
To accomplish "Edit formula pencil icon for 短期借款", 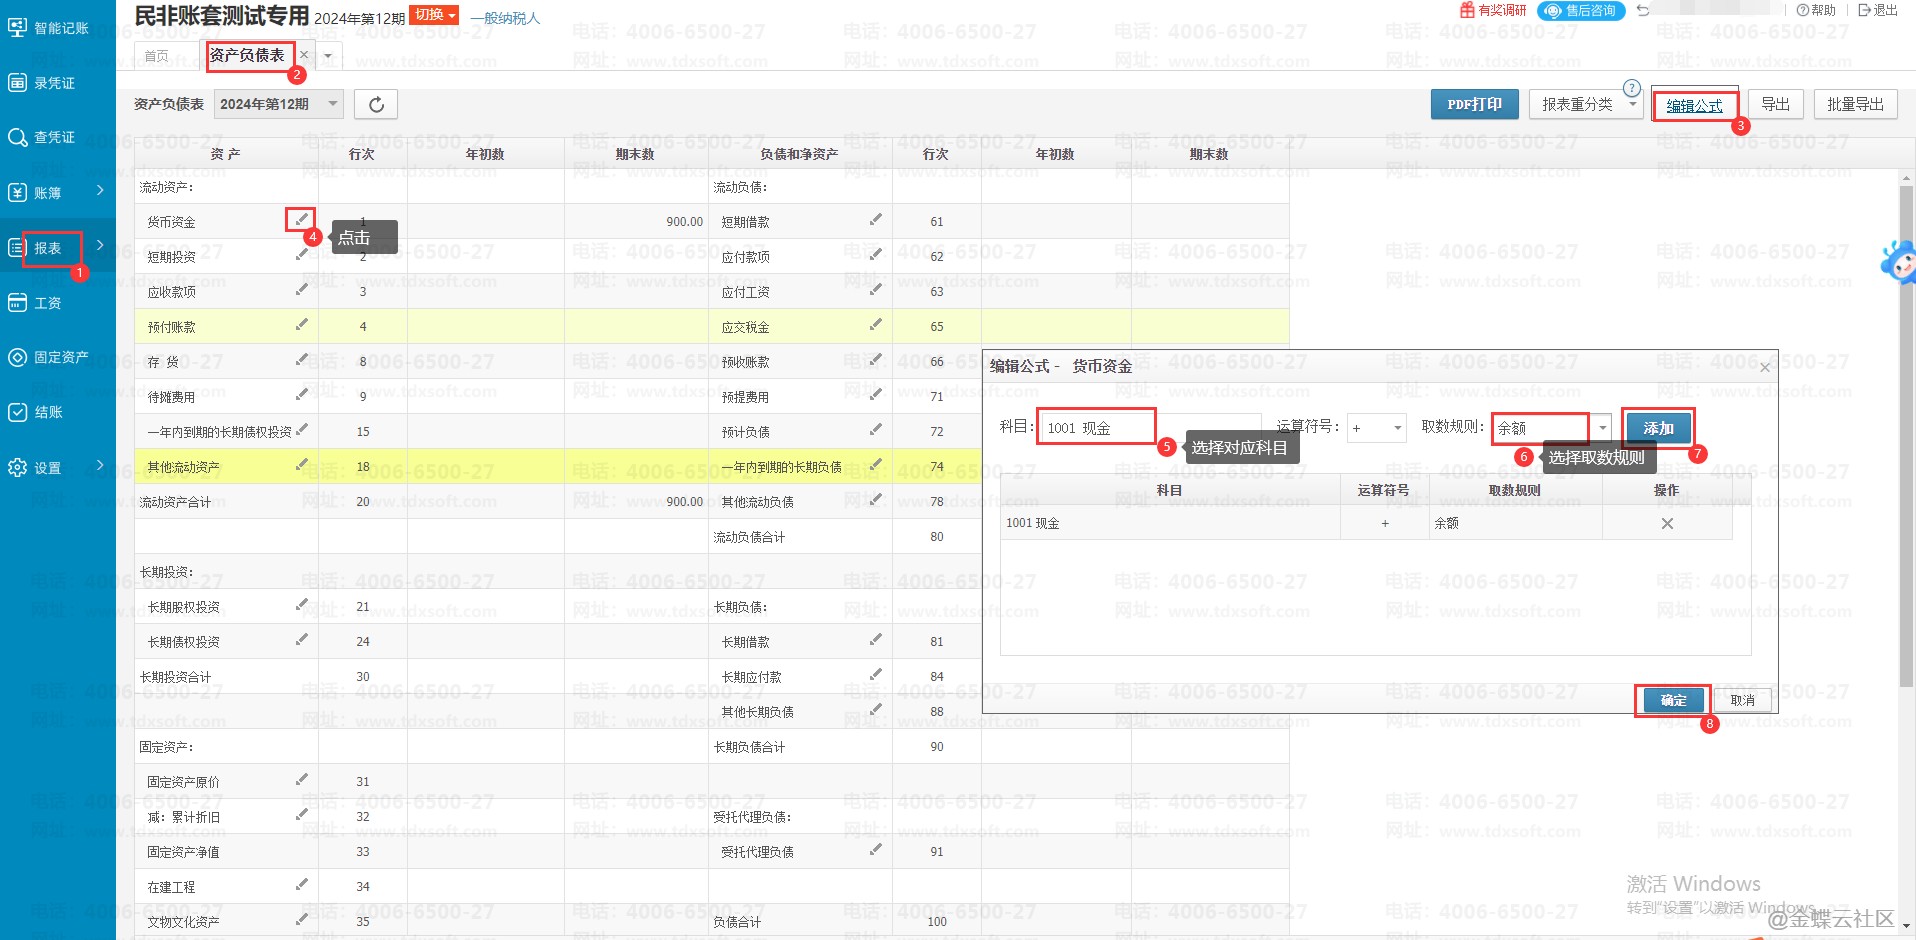I will tap(875, 220).
